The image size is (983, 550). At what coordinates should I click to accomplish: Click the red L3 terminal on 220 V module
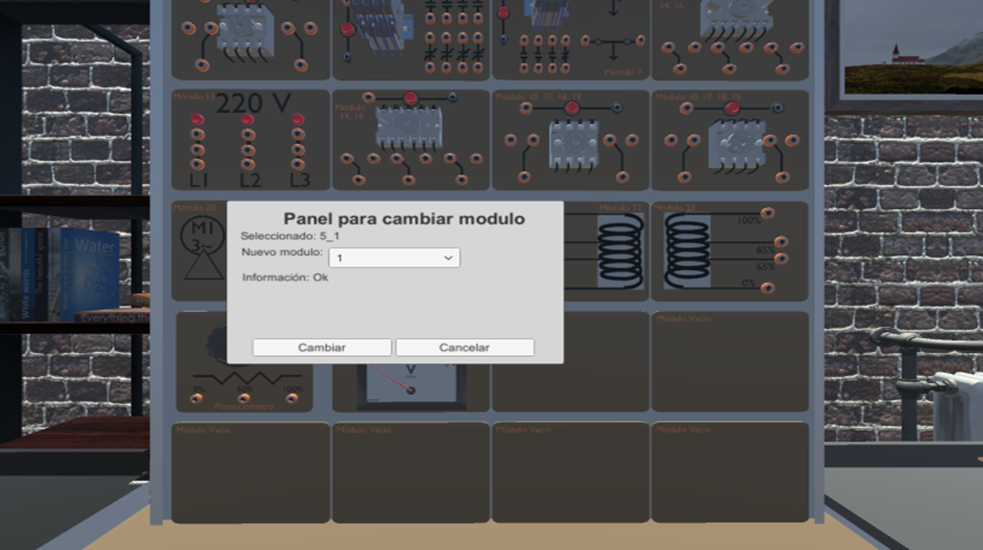coord(297,121)
